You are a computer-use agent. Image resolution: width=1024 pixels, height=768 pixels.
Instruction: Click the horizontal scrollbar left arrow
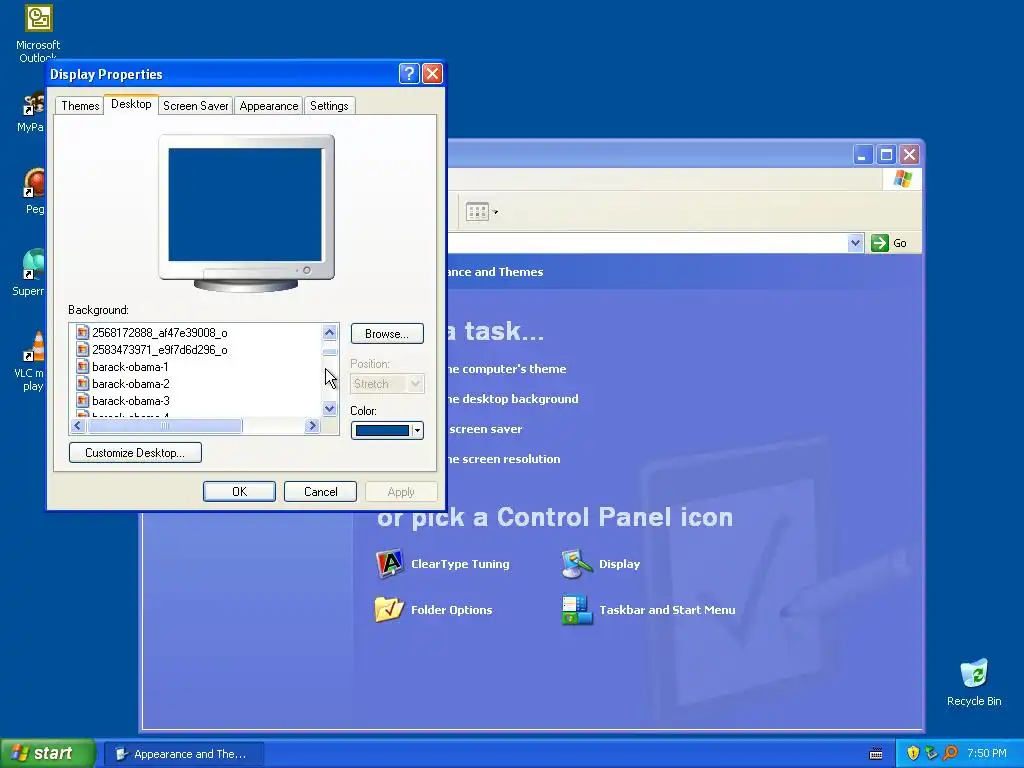click(78, 426)
